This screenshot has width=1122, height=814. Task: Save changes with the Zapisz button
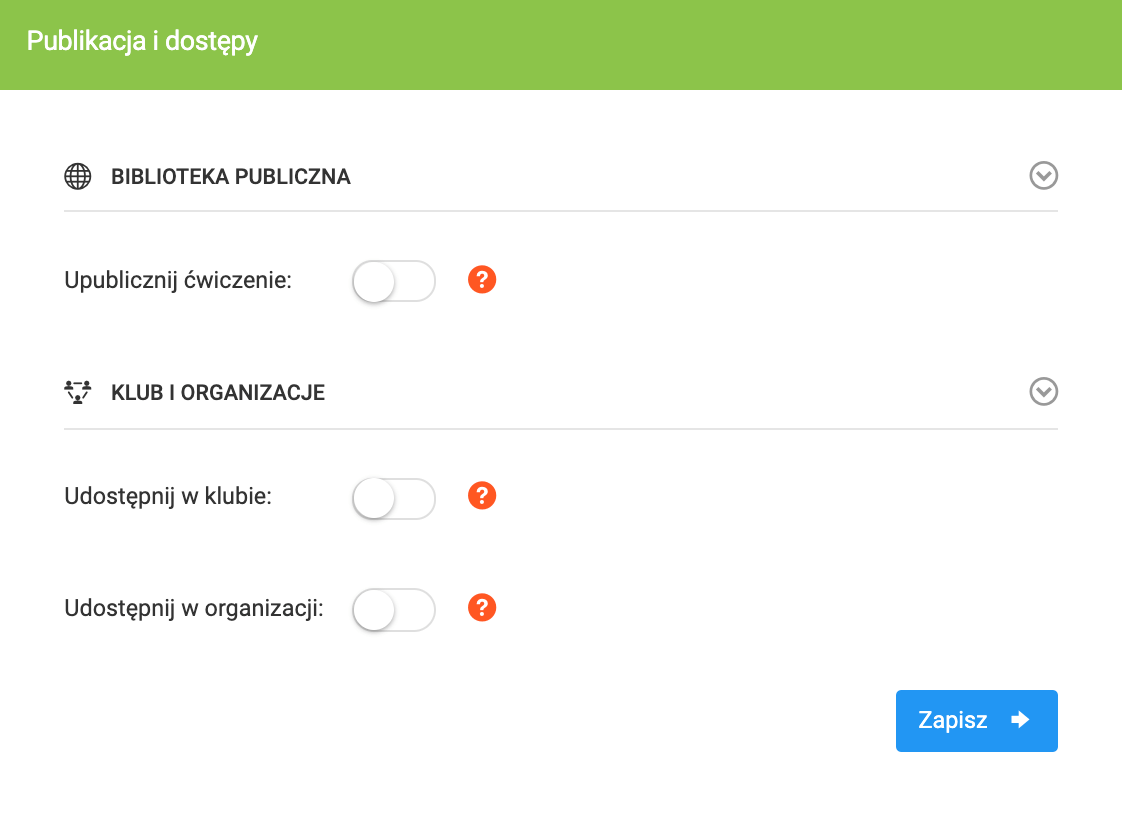click(x=975, y=720)
